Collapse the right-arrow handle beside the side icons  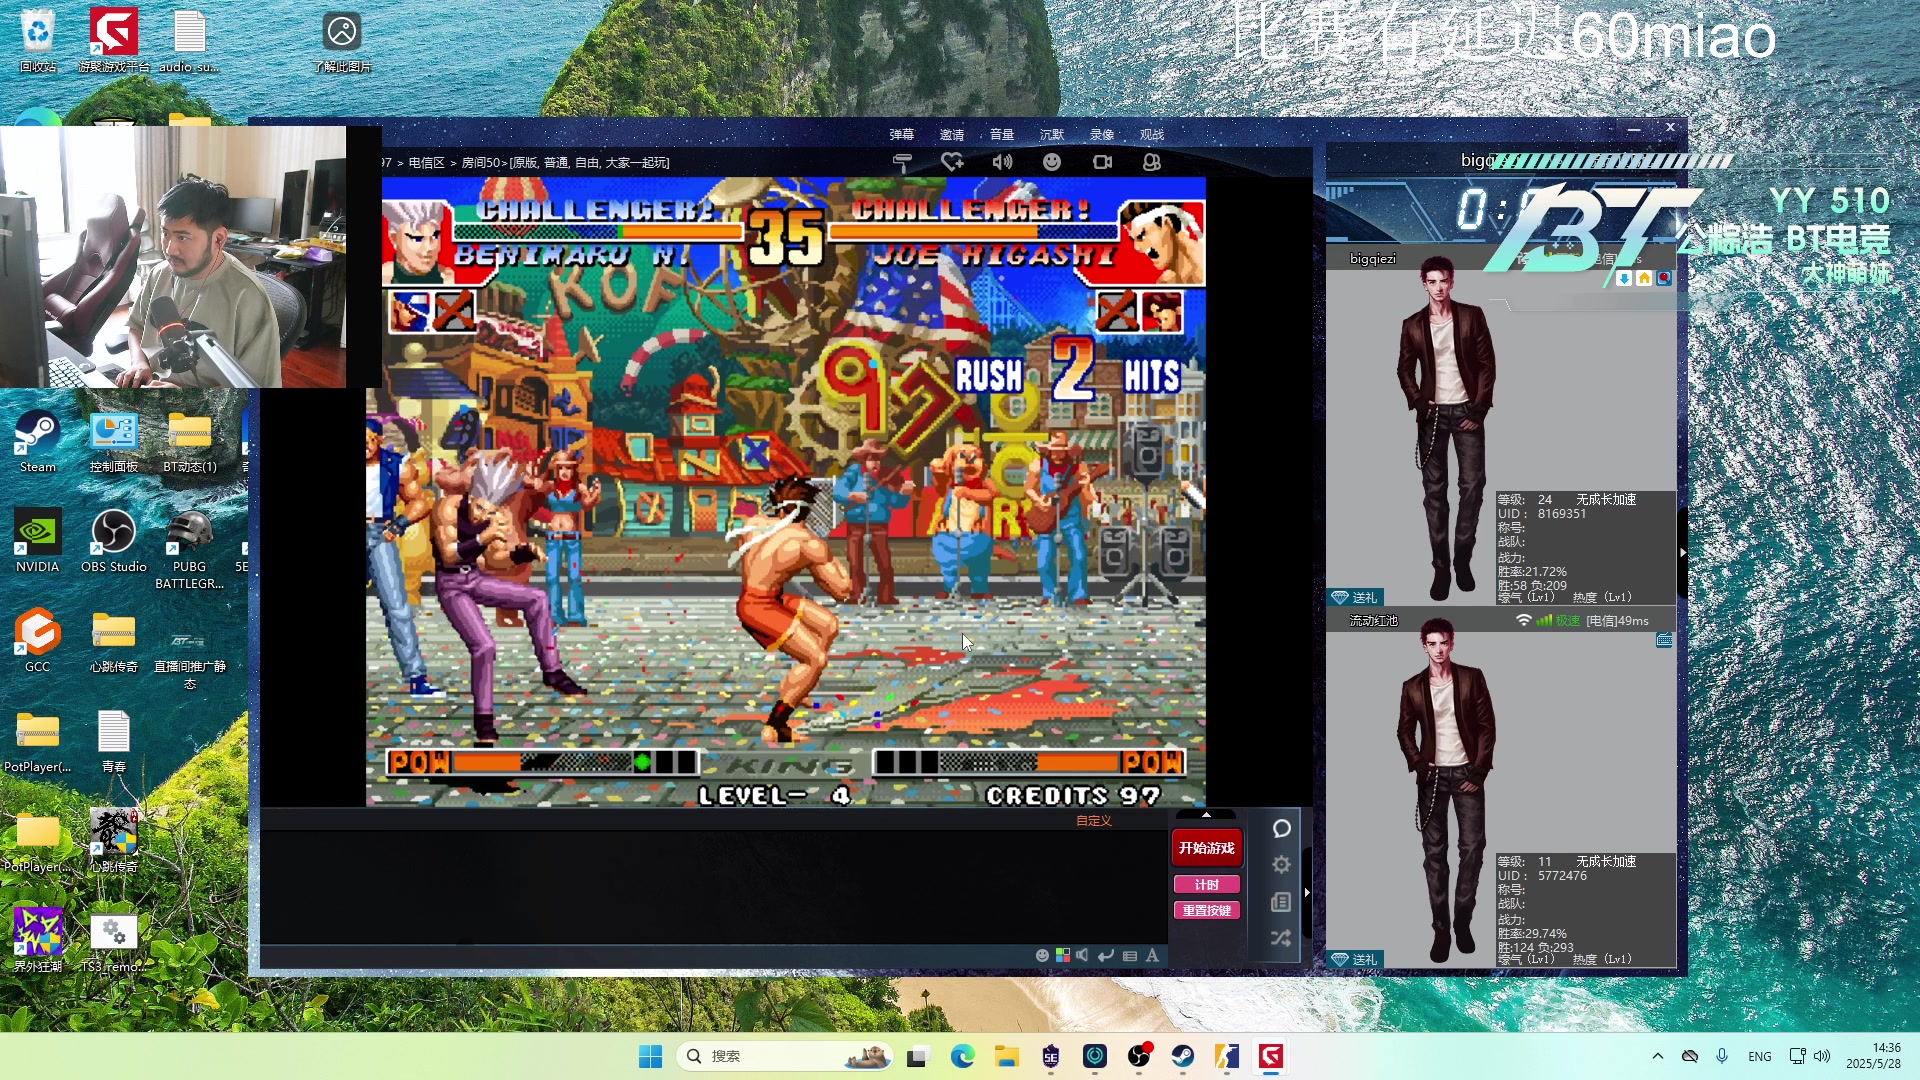1307,893
